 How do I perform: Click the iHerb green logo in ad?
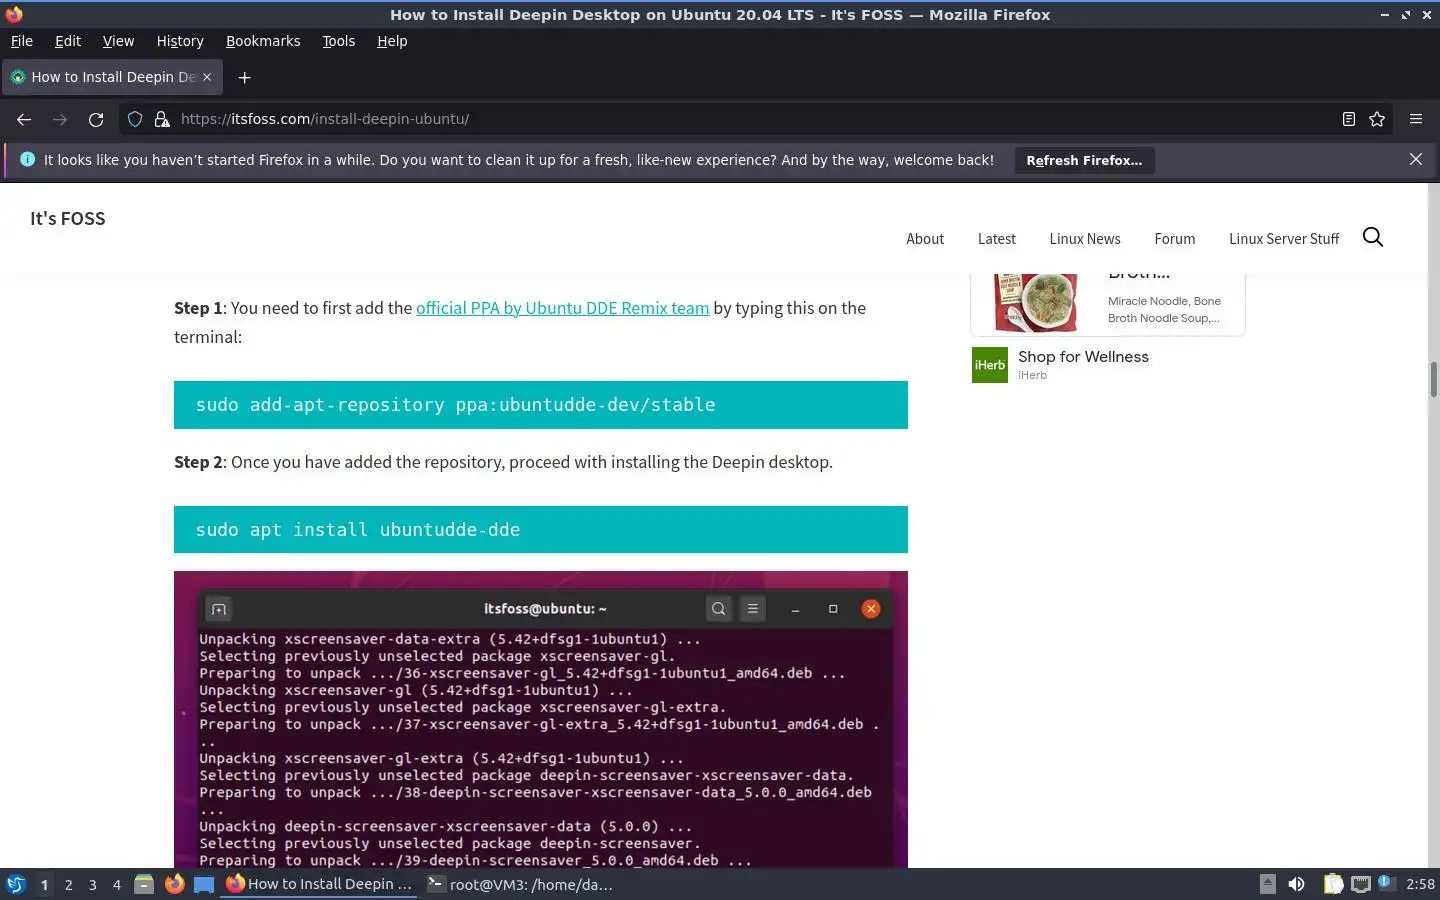(990, 365)
